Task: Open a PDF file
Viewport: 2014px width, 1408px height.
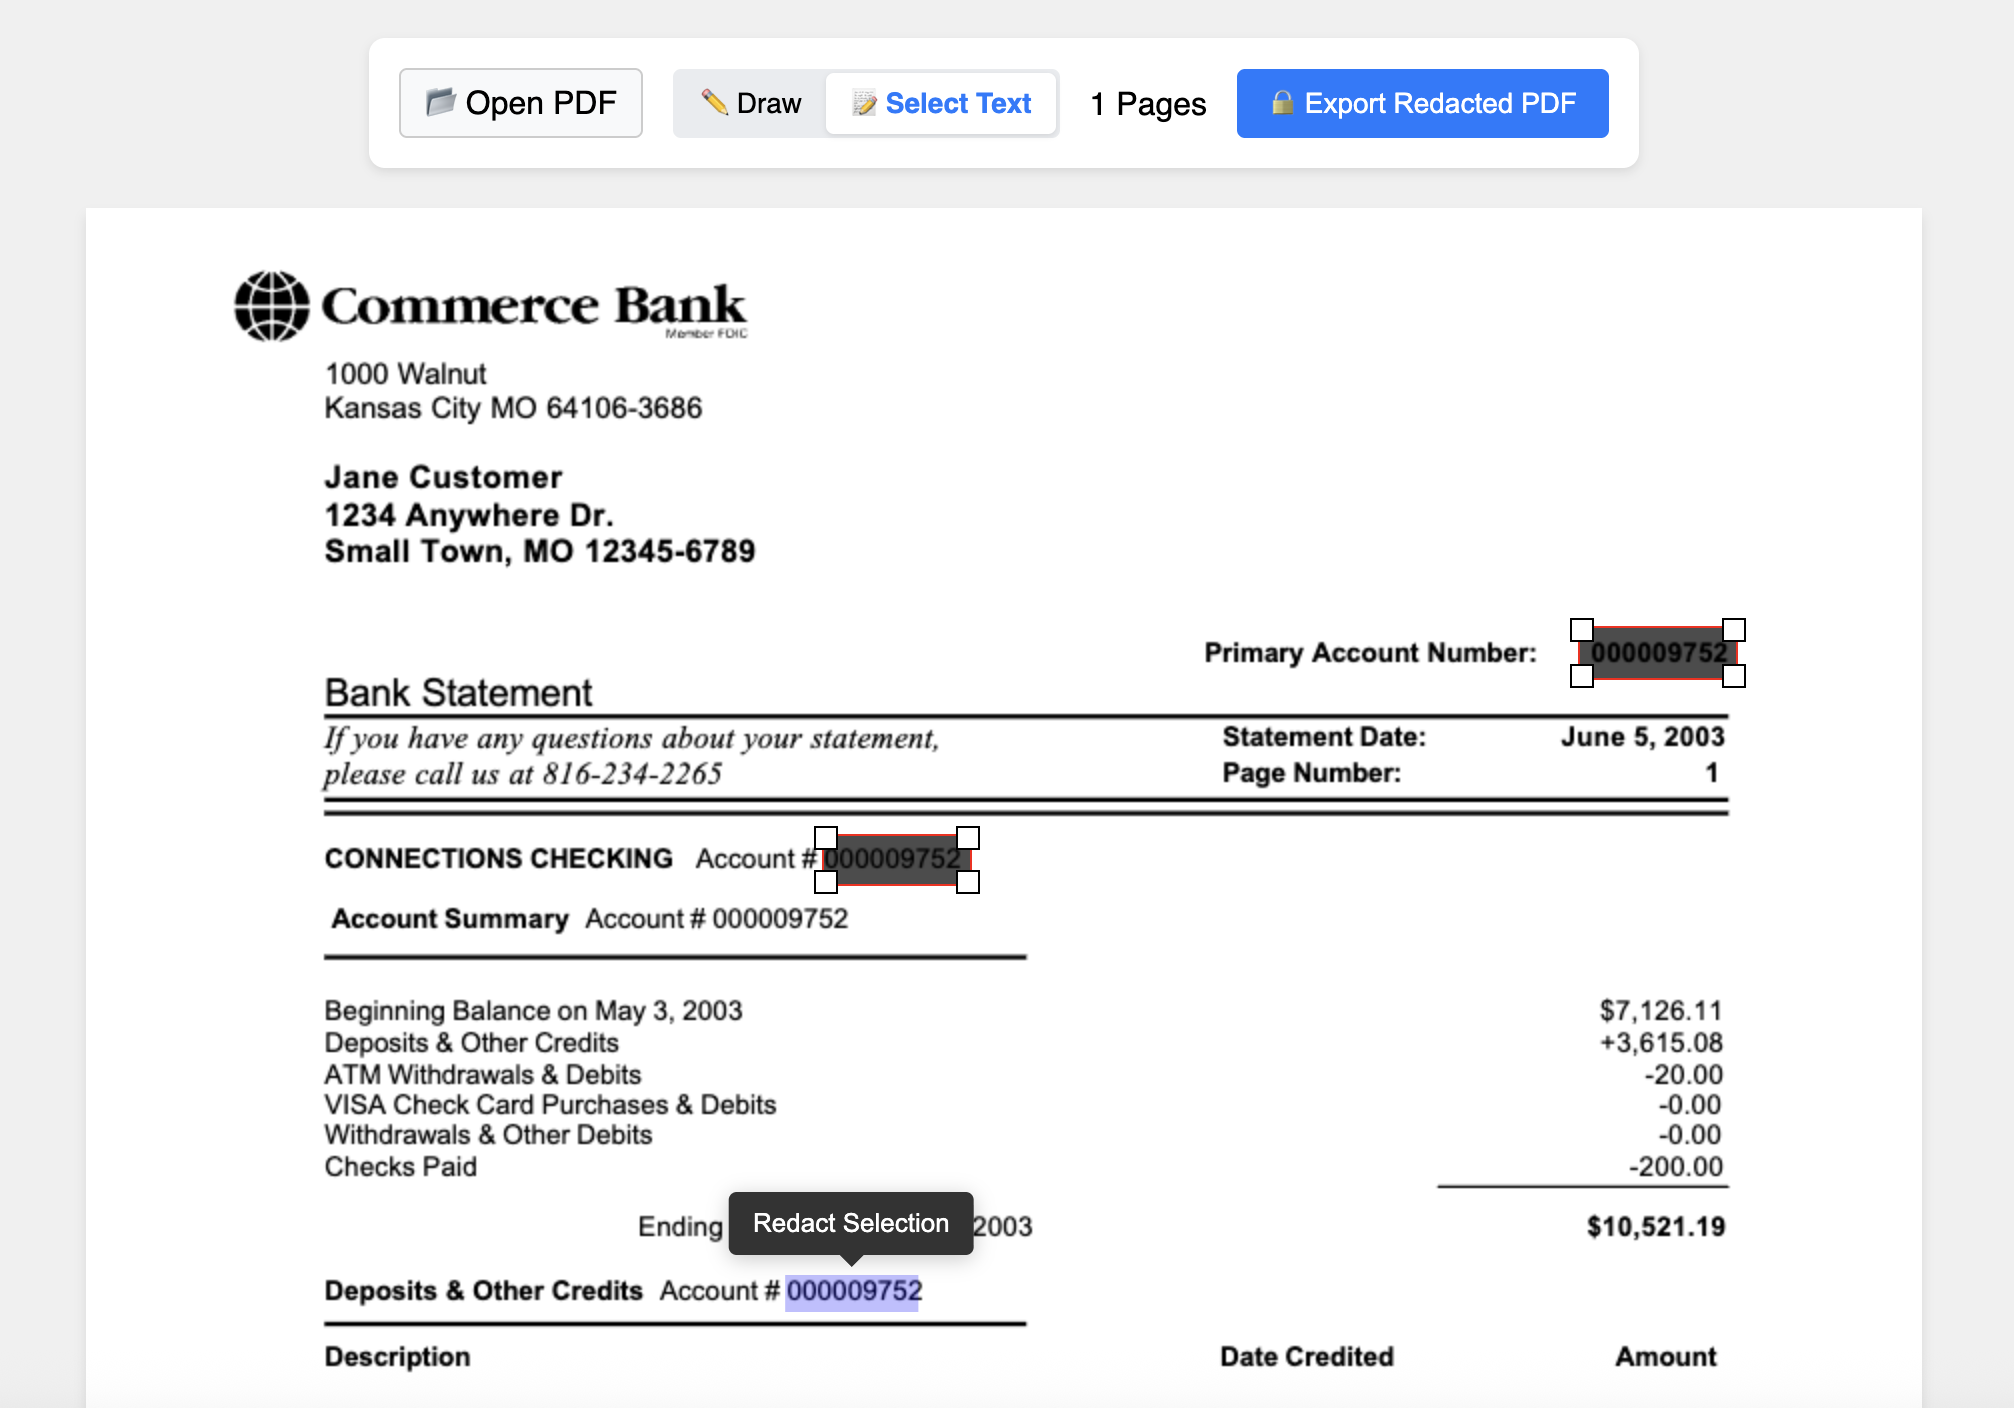Action: [x=520, y=101]
